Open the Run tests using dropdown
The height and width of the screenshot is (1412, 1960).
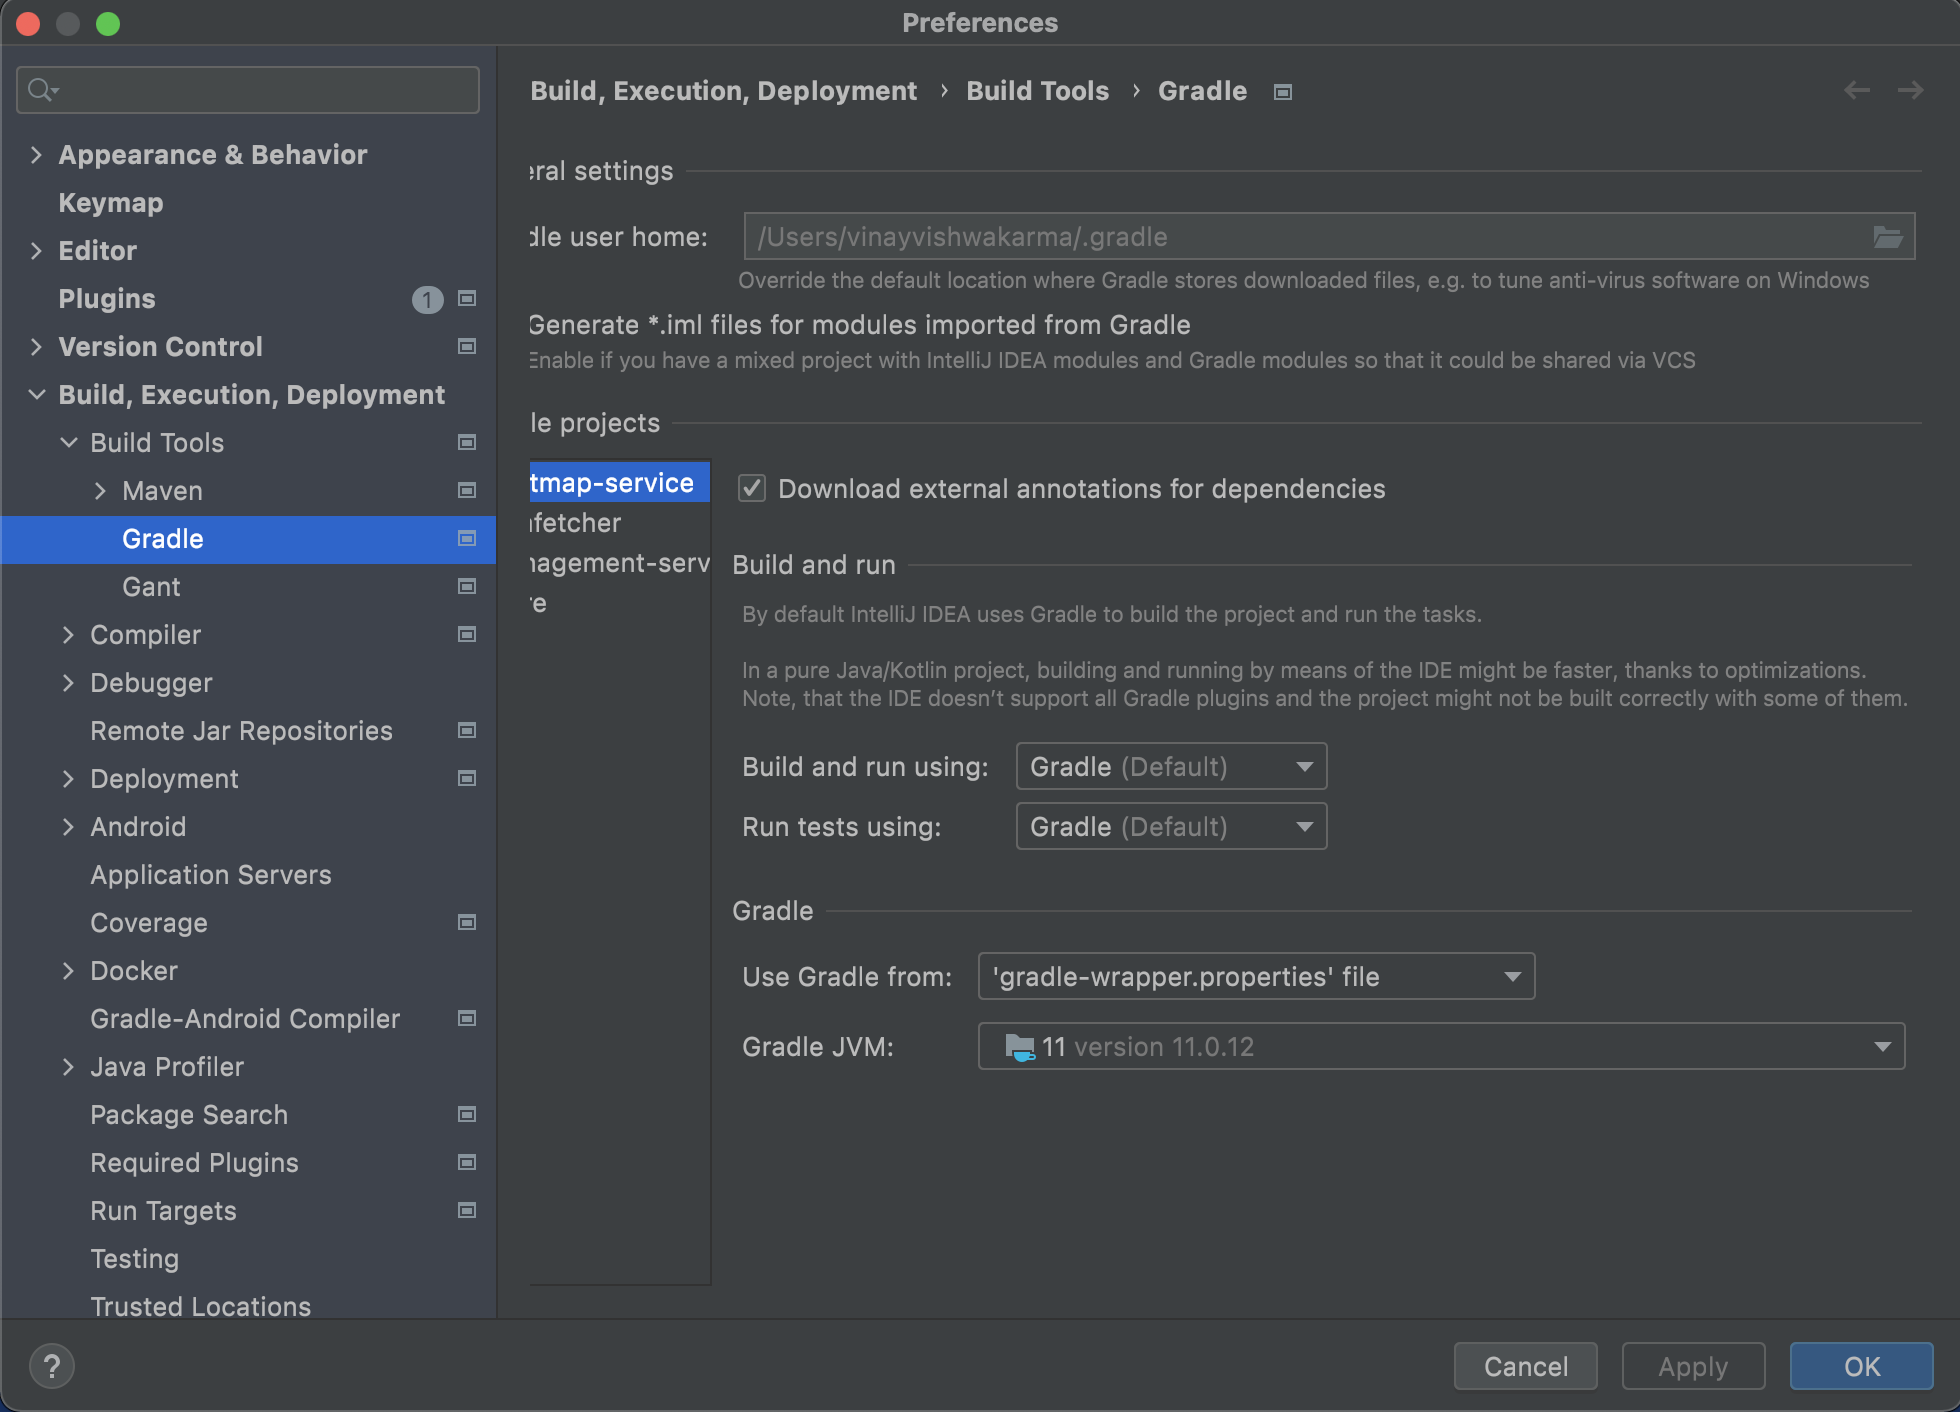click(x=1171, y=826)
